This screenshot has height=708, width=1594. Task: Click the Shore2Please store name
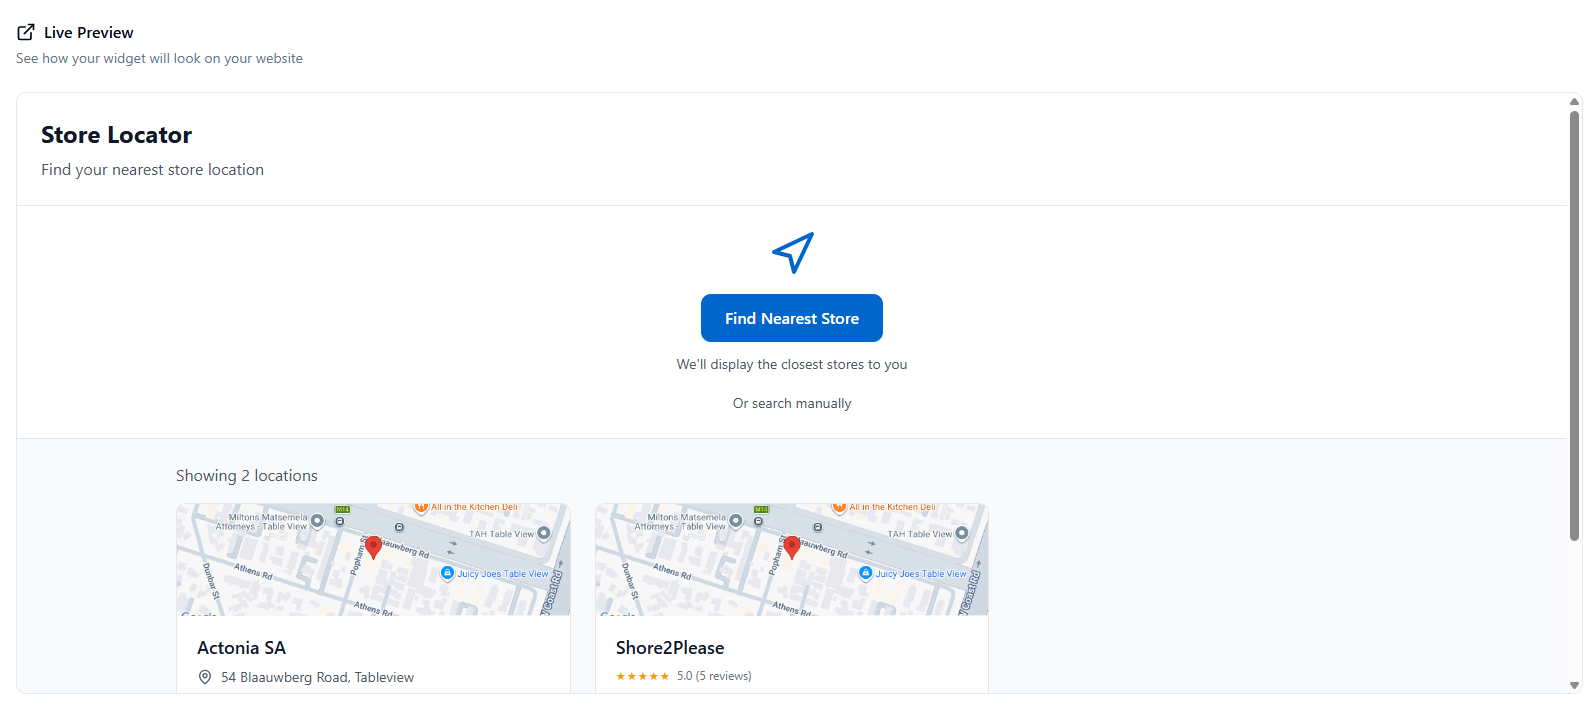pos(670,648)
